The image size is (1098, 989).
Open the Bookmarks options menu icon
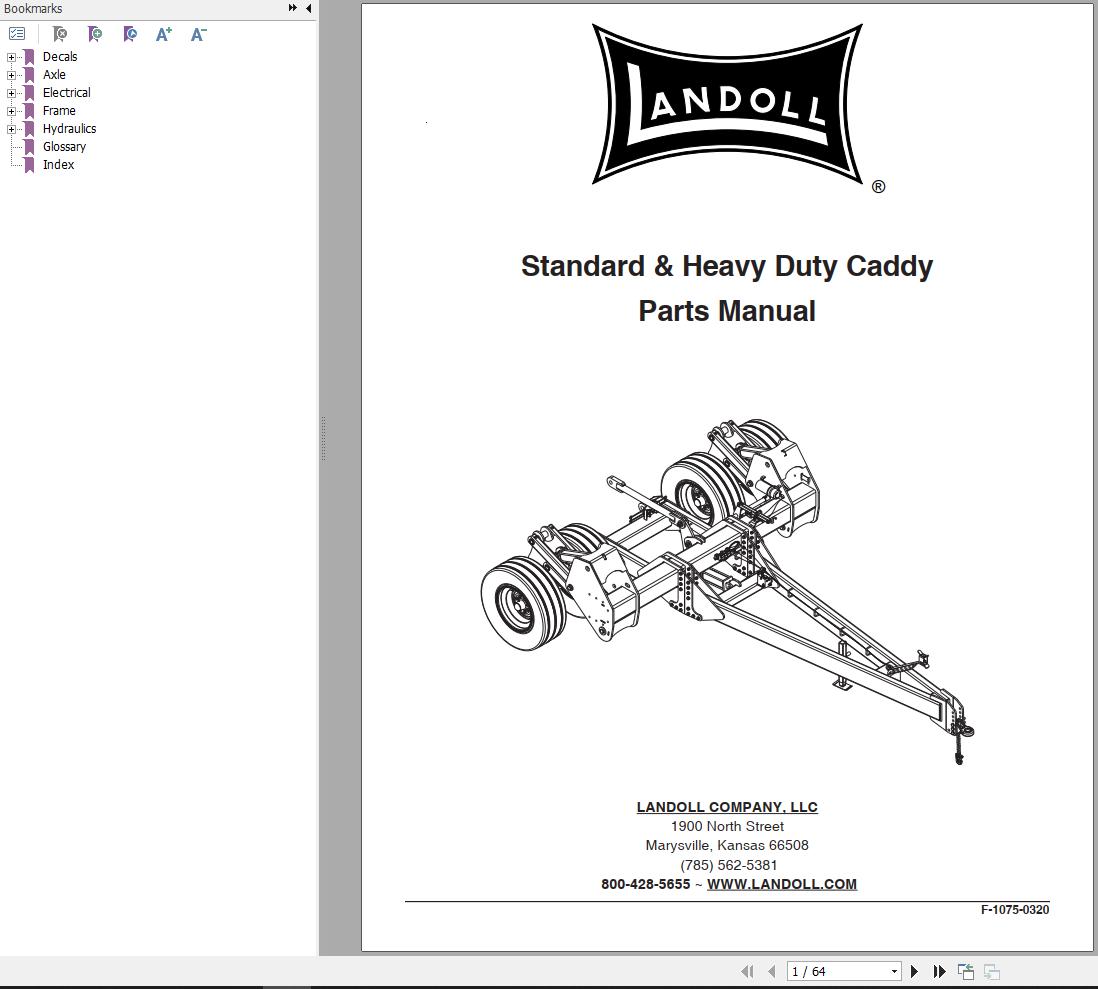point(17,34)
